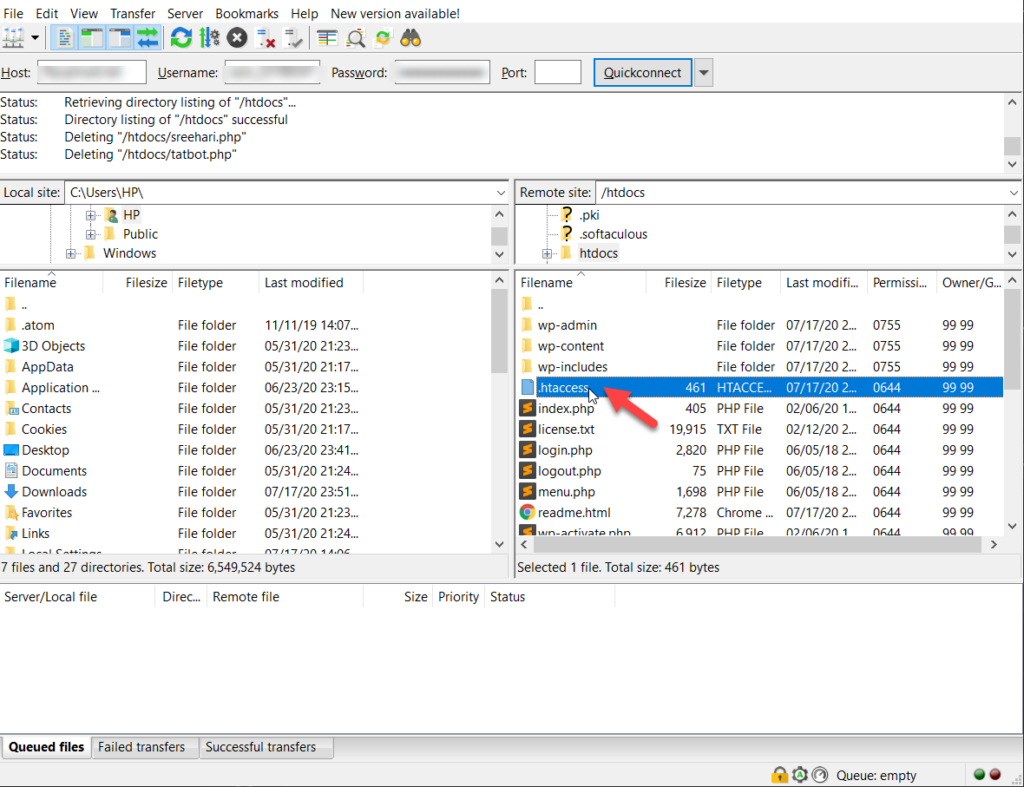The height and width of the screenshot is (787, 1024).
Task: Expand the htdocs folder in remote tree
Action: [x=547, y=253]
